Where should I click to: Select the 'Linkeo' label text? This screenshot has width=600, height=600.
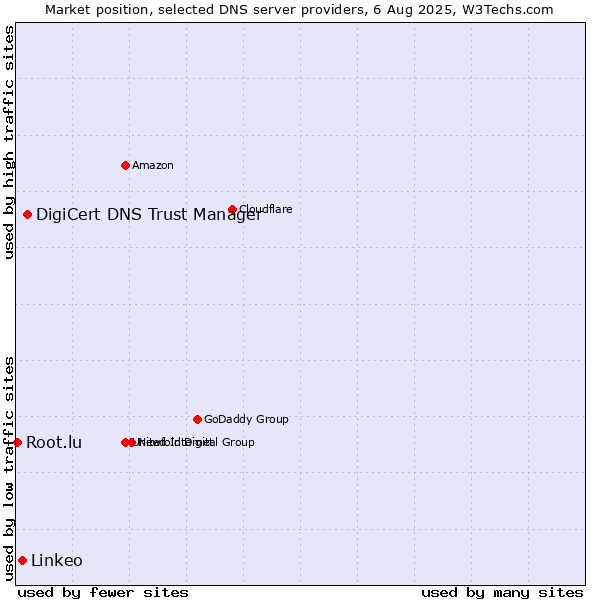tap(57, 561)
